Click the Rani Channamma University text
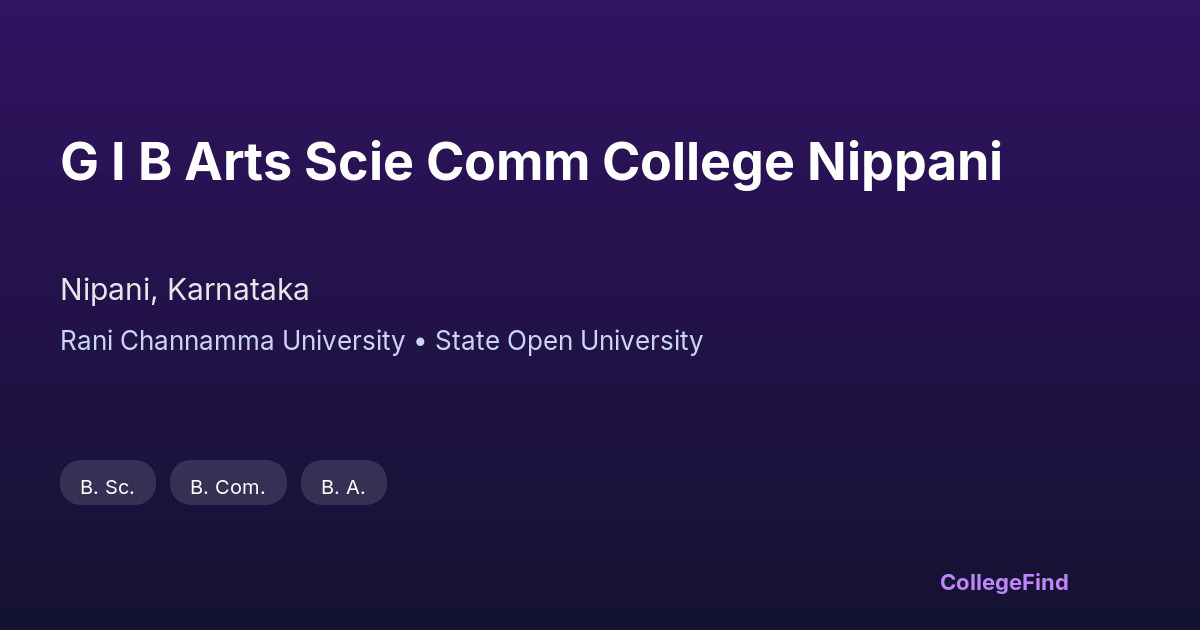1200x630 pixels. click(232, 341)
